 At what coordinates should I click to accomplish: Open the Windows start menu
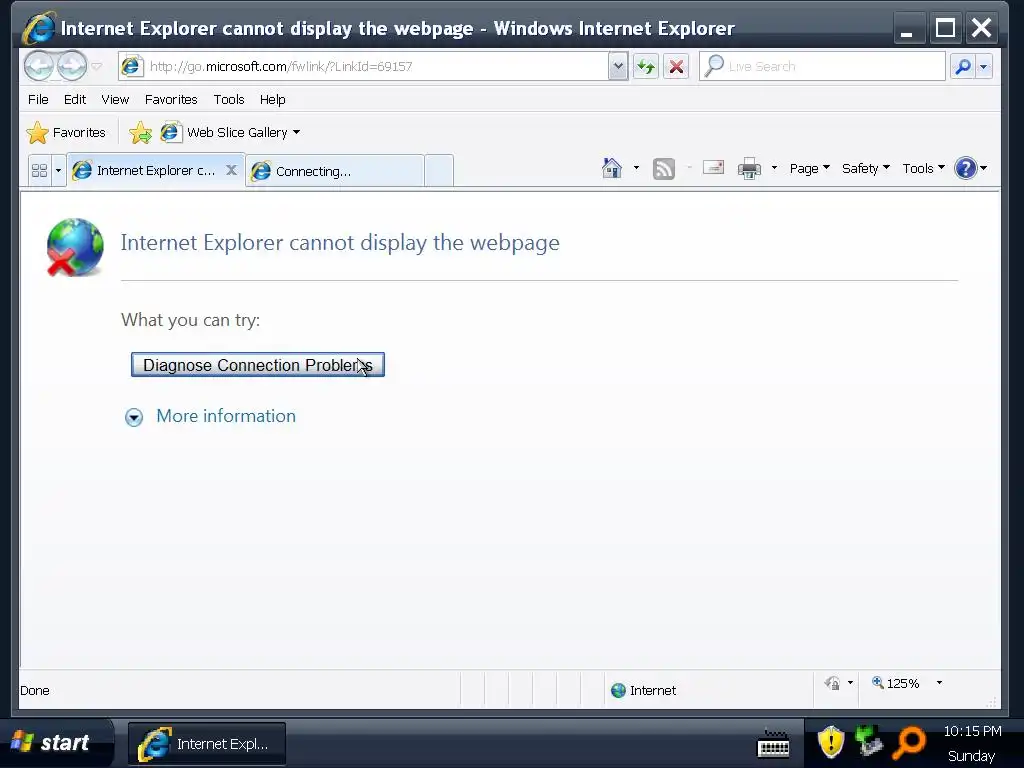coord(57,743)
